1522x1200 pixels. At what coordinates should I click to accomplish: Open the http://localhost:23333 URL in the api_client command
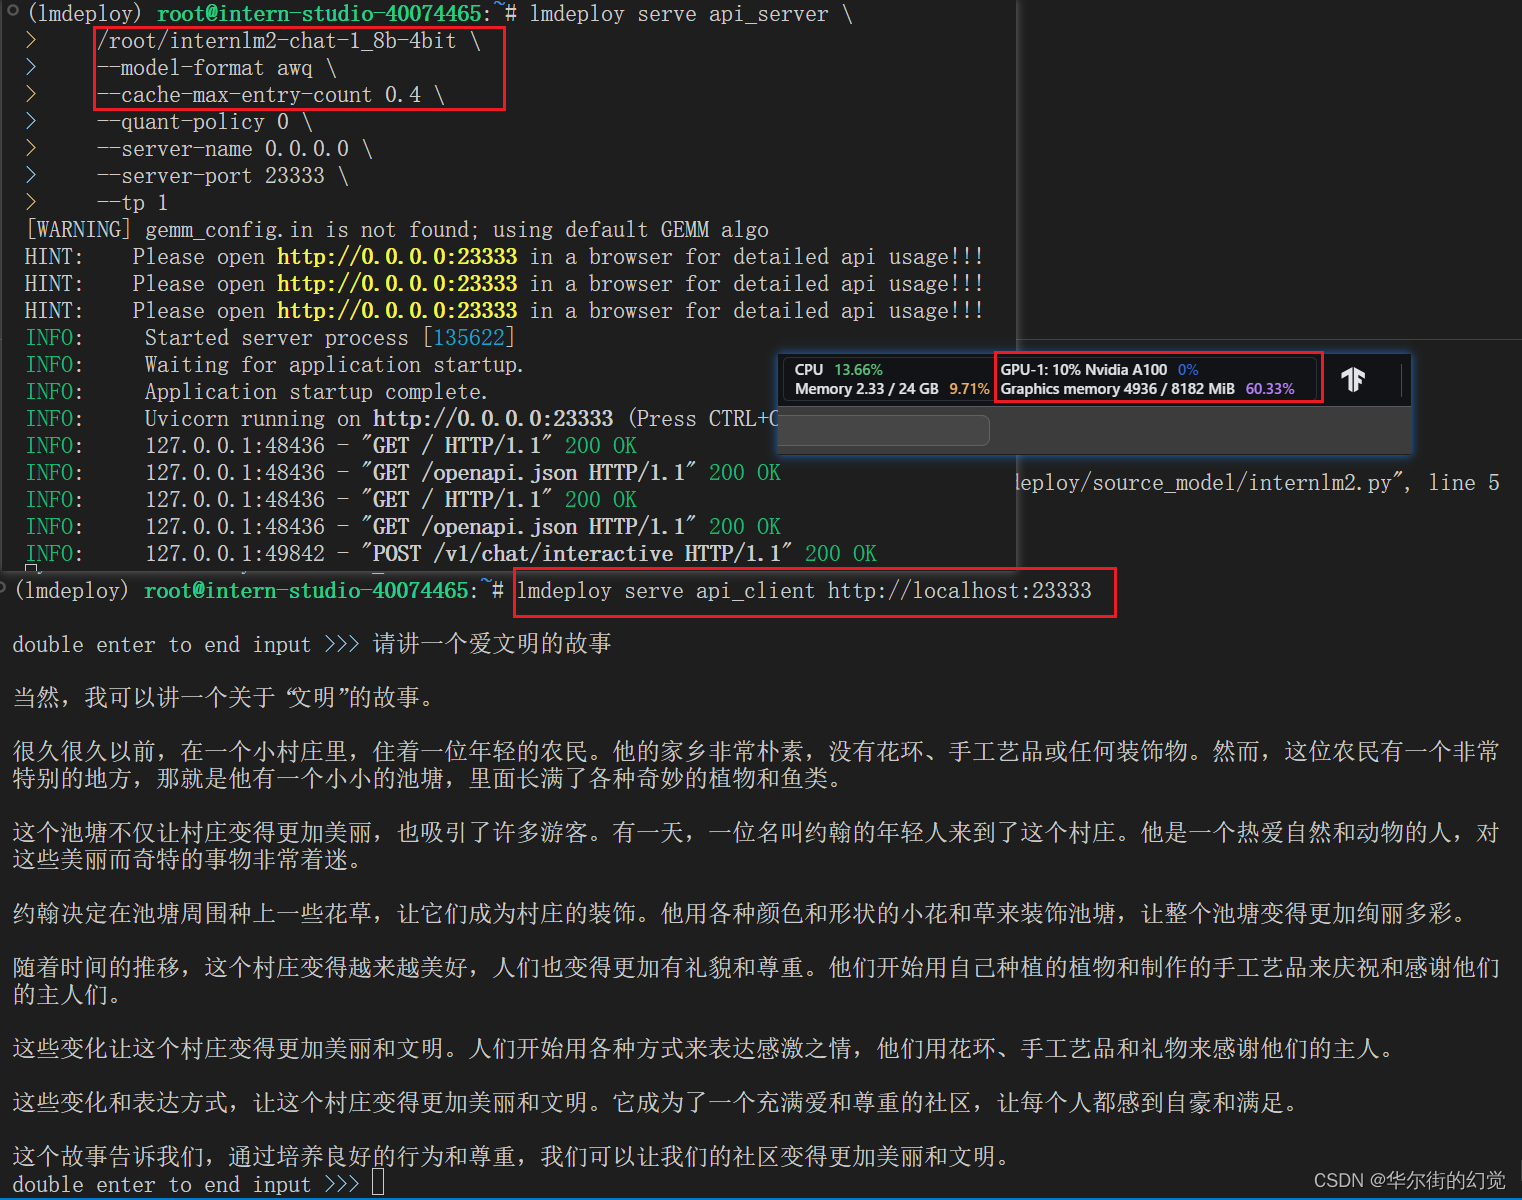[x=959, y=591]
